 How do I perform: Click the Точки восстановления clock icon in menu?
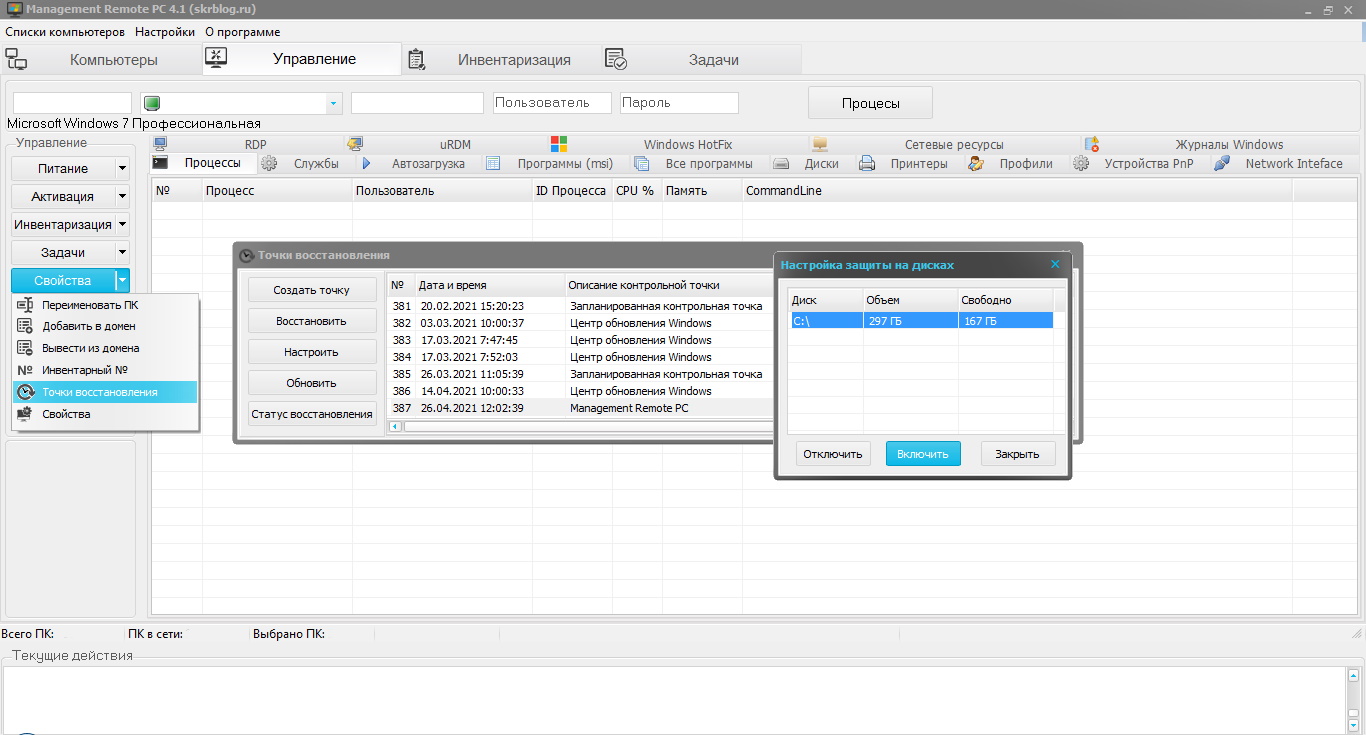26,392
